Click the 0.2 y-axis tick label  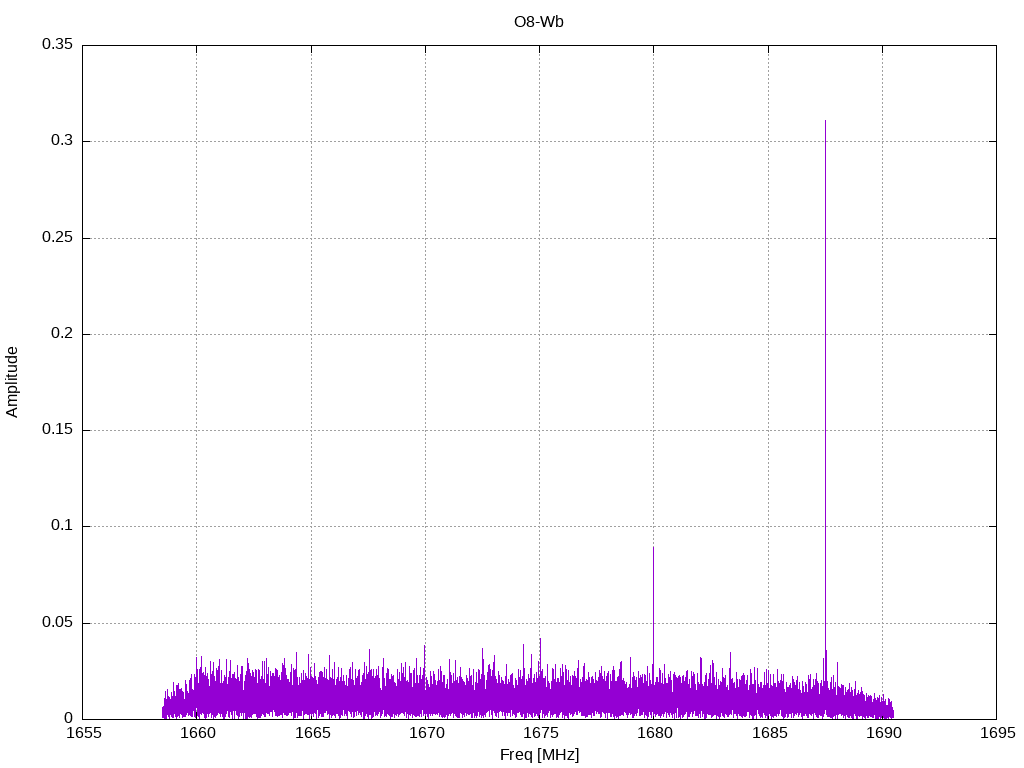[63, 334]
